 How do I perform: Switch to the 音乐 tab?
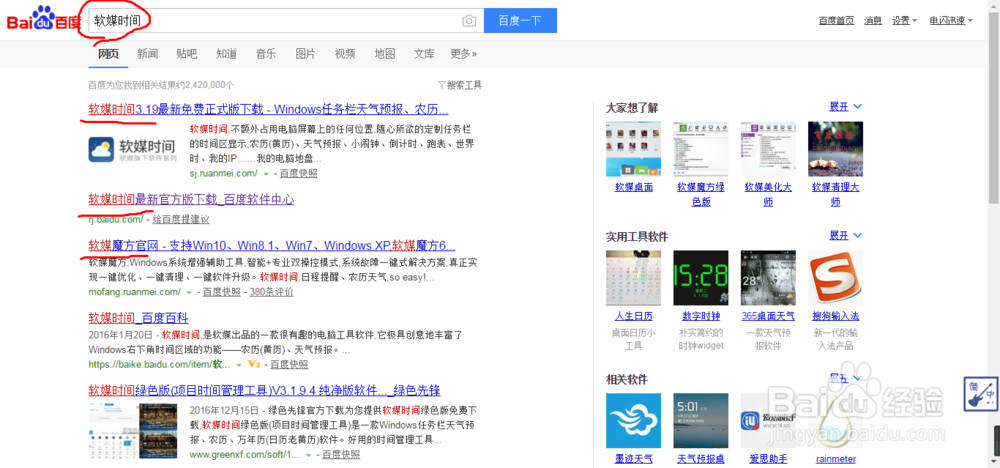tap(266, 54)
